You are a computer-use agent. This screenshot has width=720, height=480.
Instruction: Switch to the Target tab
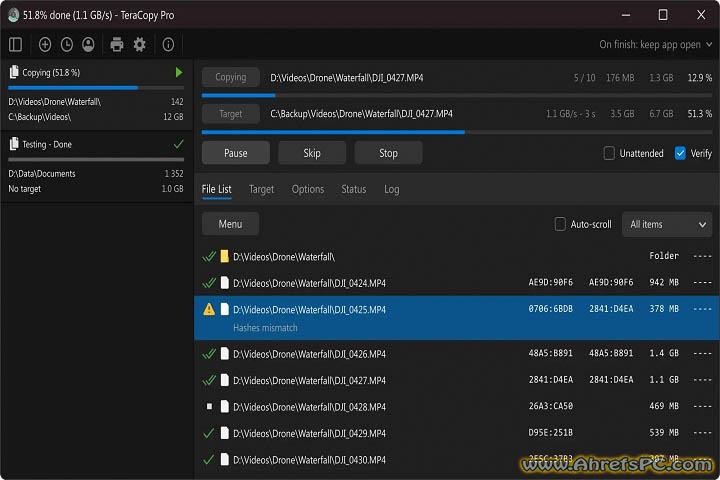[x=261, y=189]
